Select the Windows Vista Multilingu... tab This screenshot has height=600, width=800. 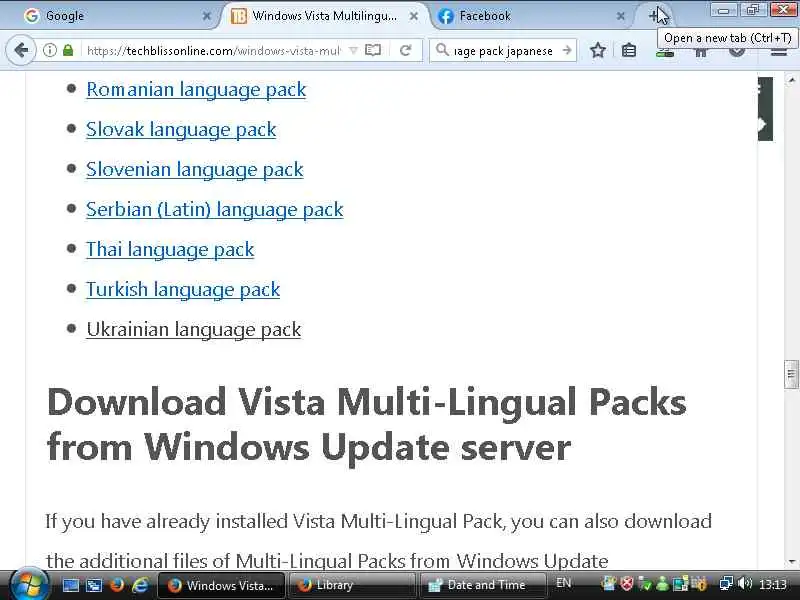pos(324,16)
